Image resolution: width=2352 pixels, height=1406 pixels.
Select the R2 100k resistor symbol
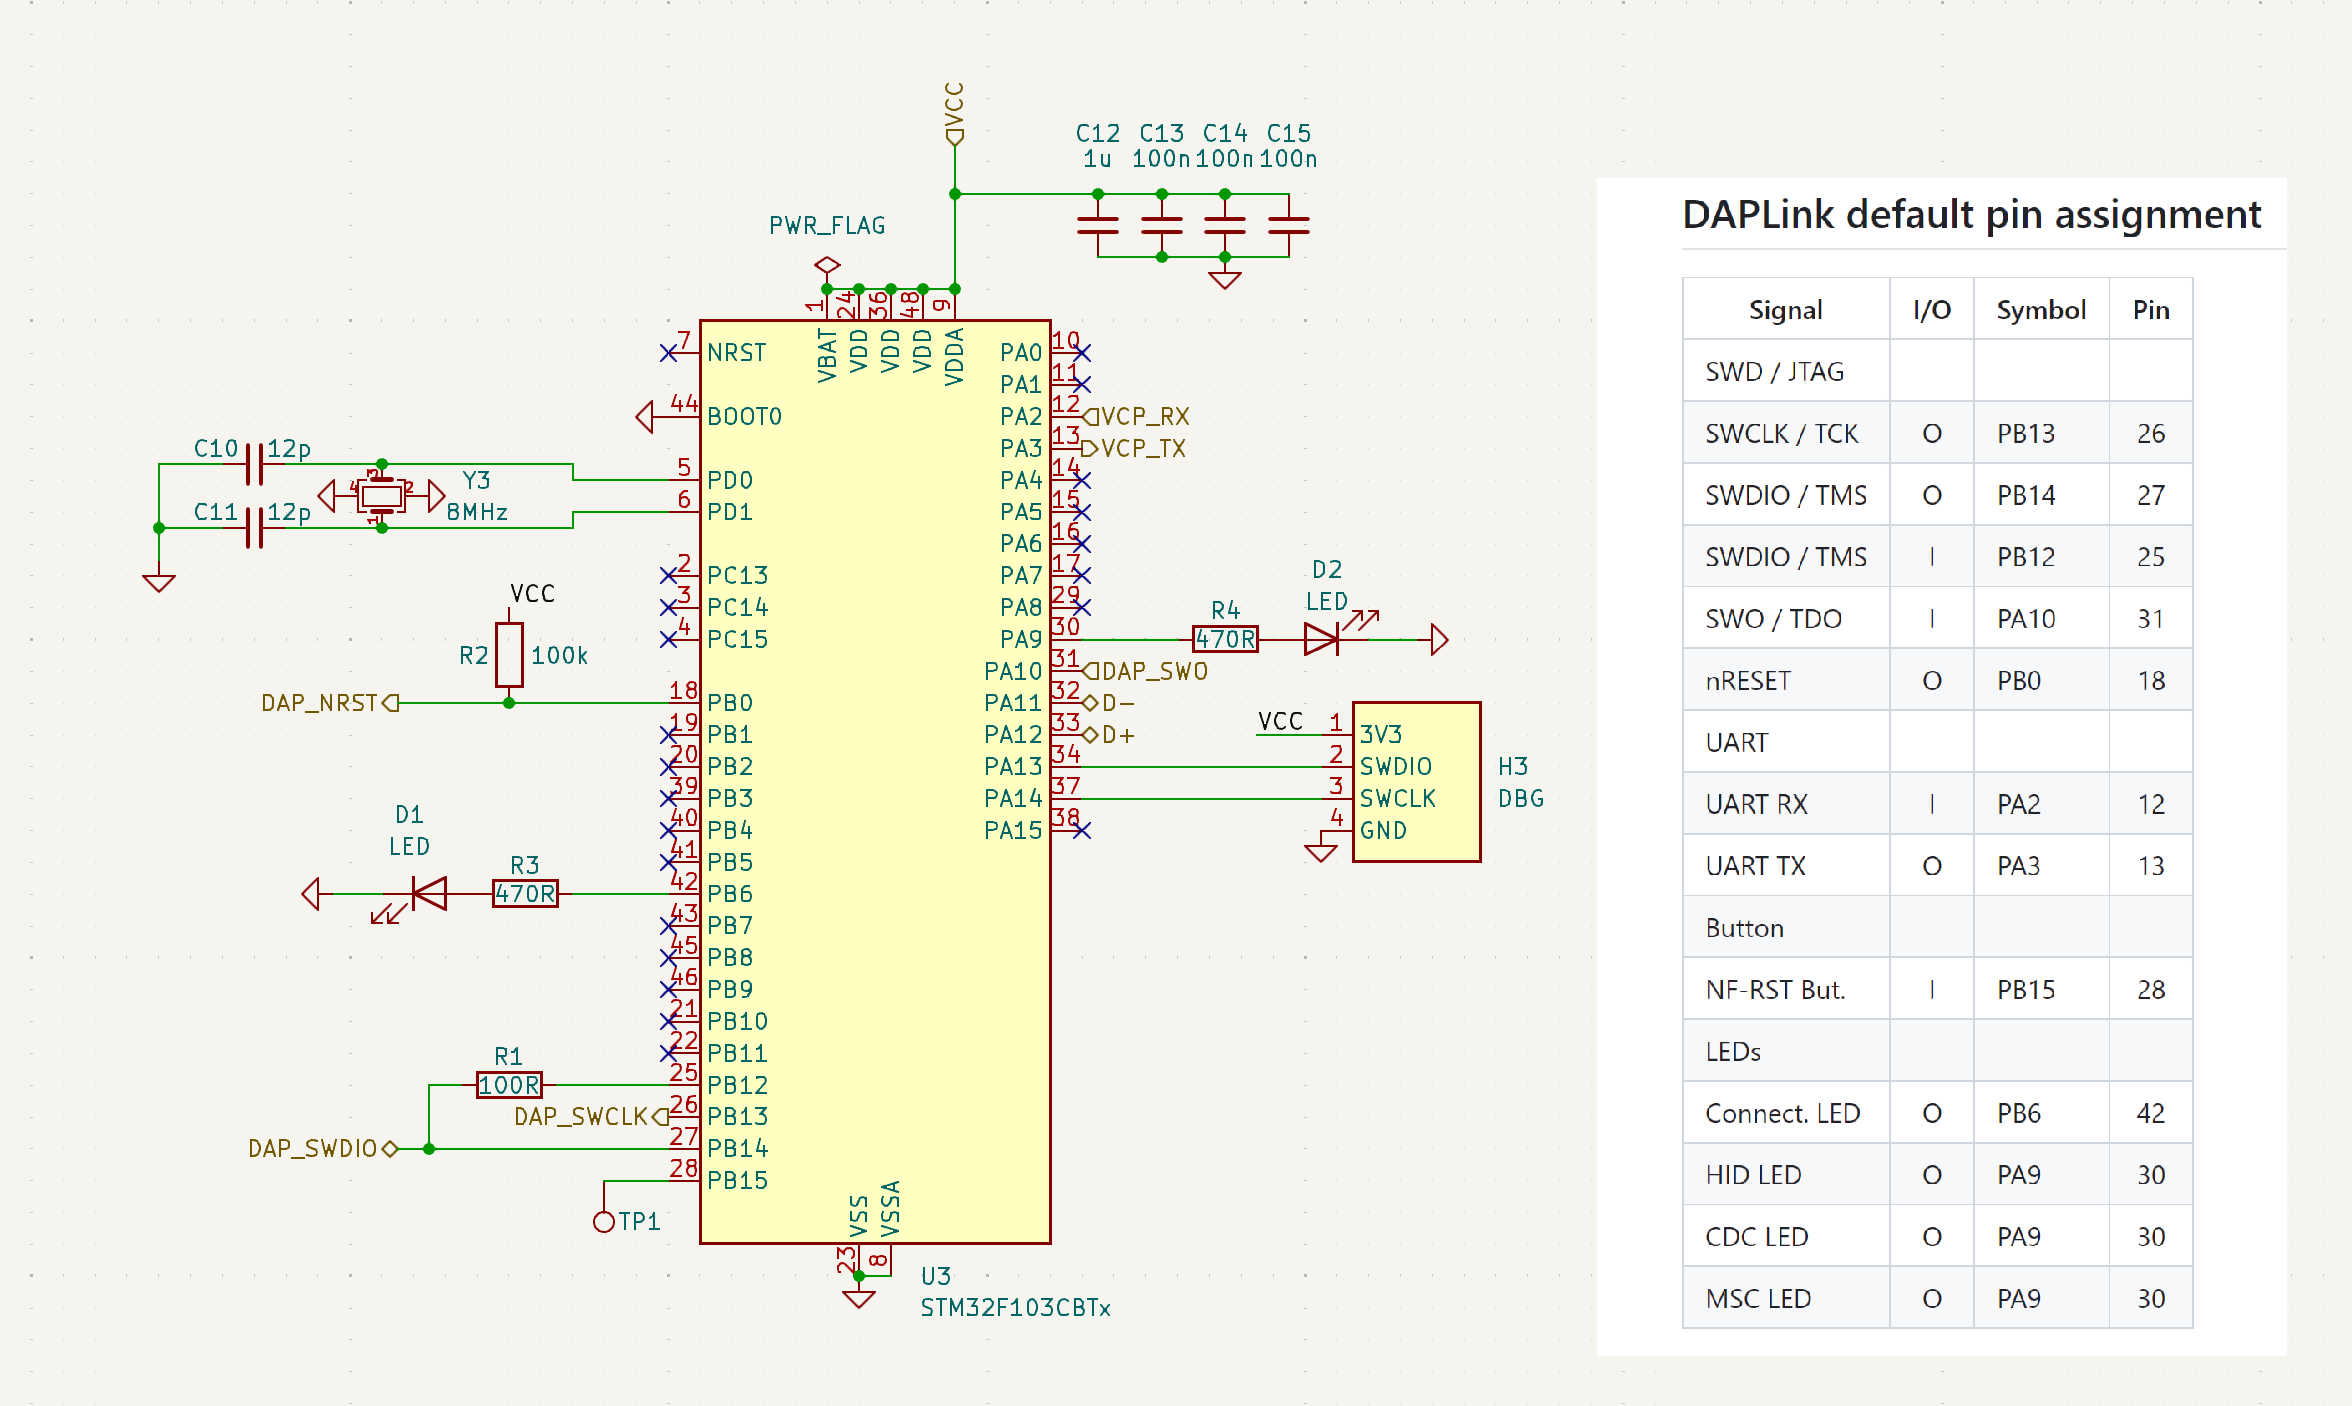tap(509, 655)
